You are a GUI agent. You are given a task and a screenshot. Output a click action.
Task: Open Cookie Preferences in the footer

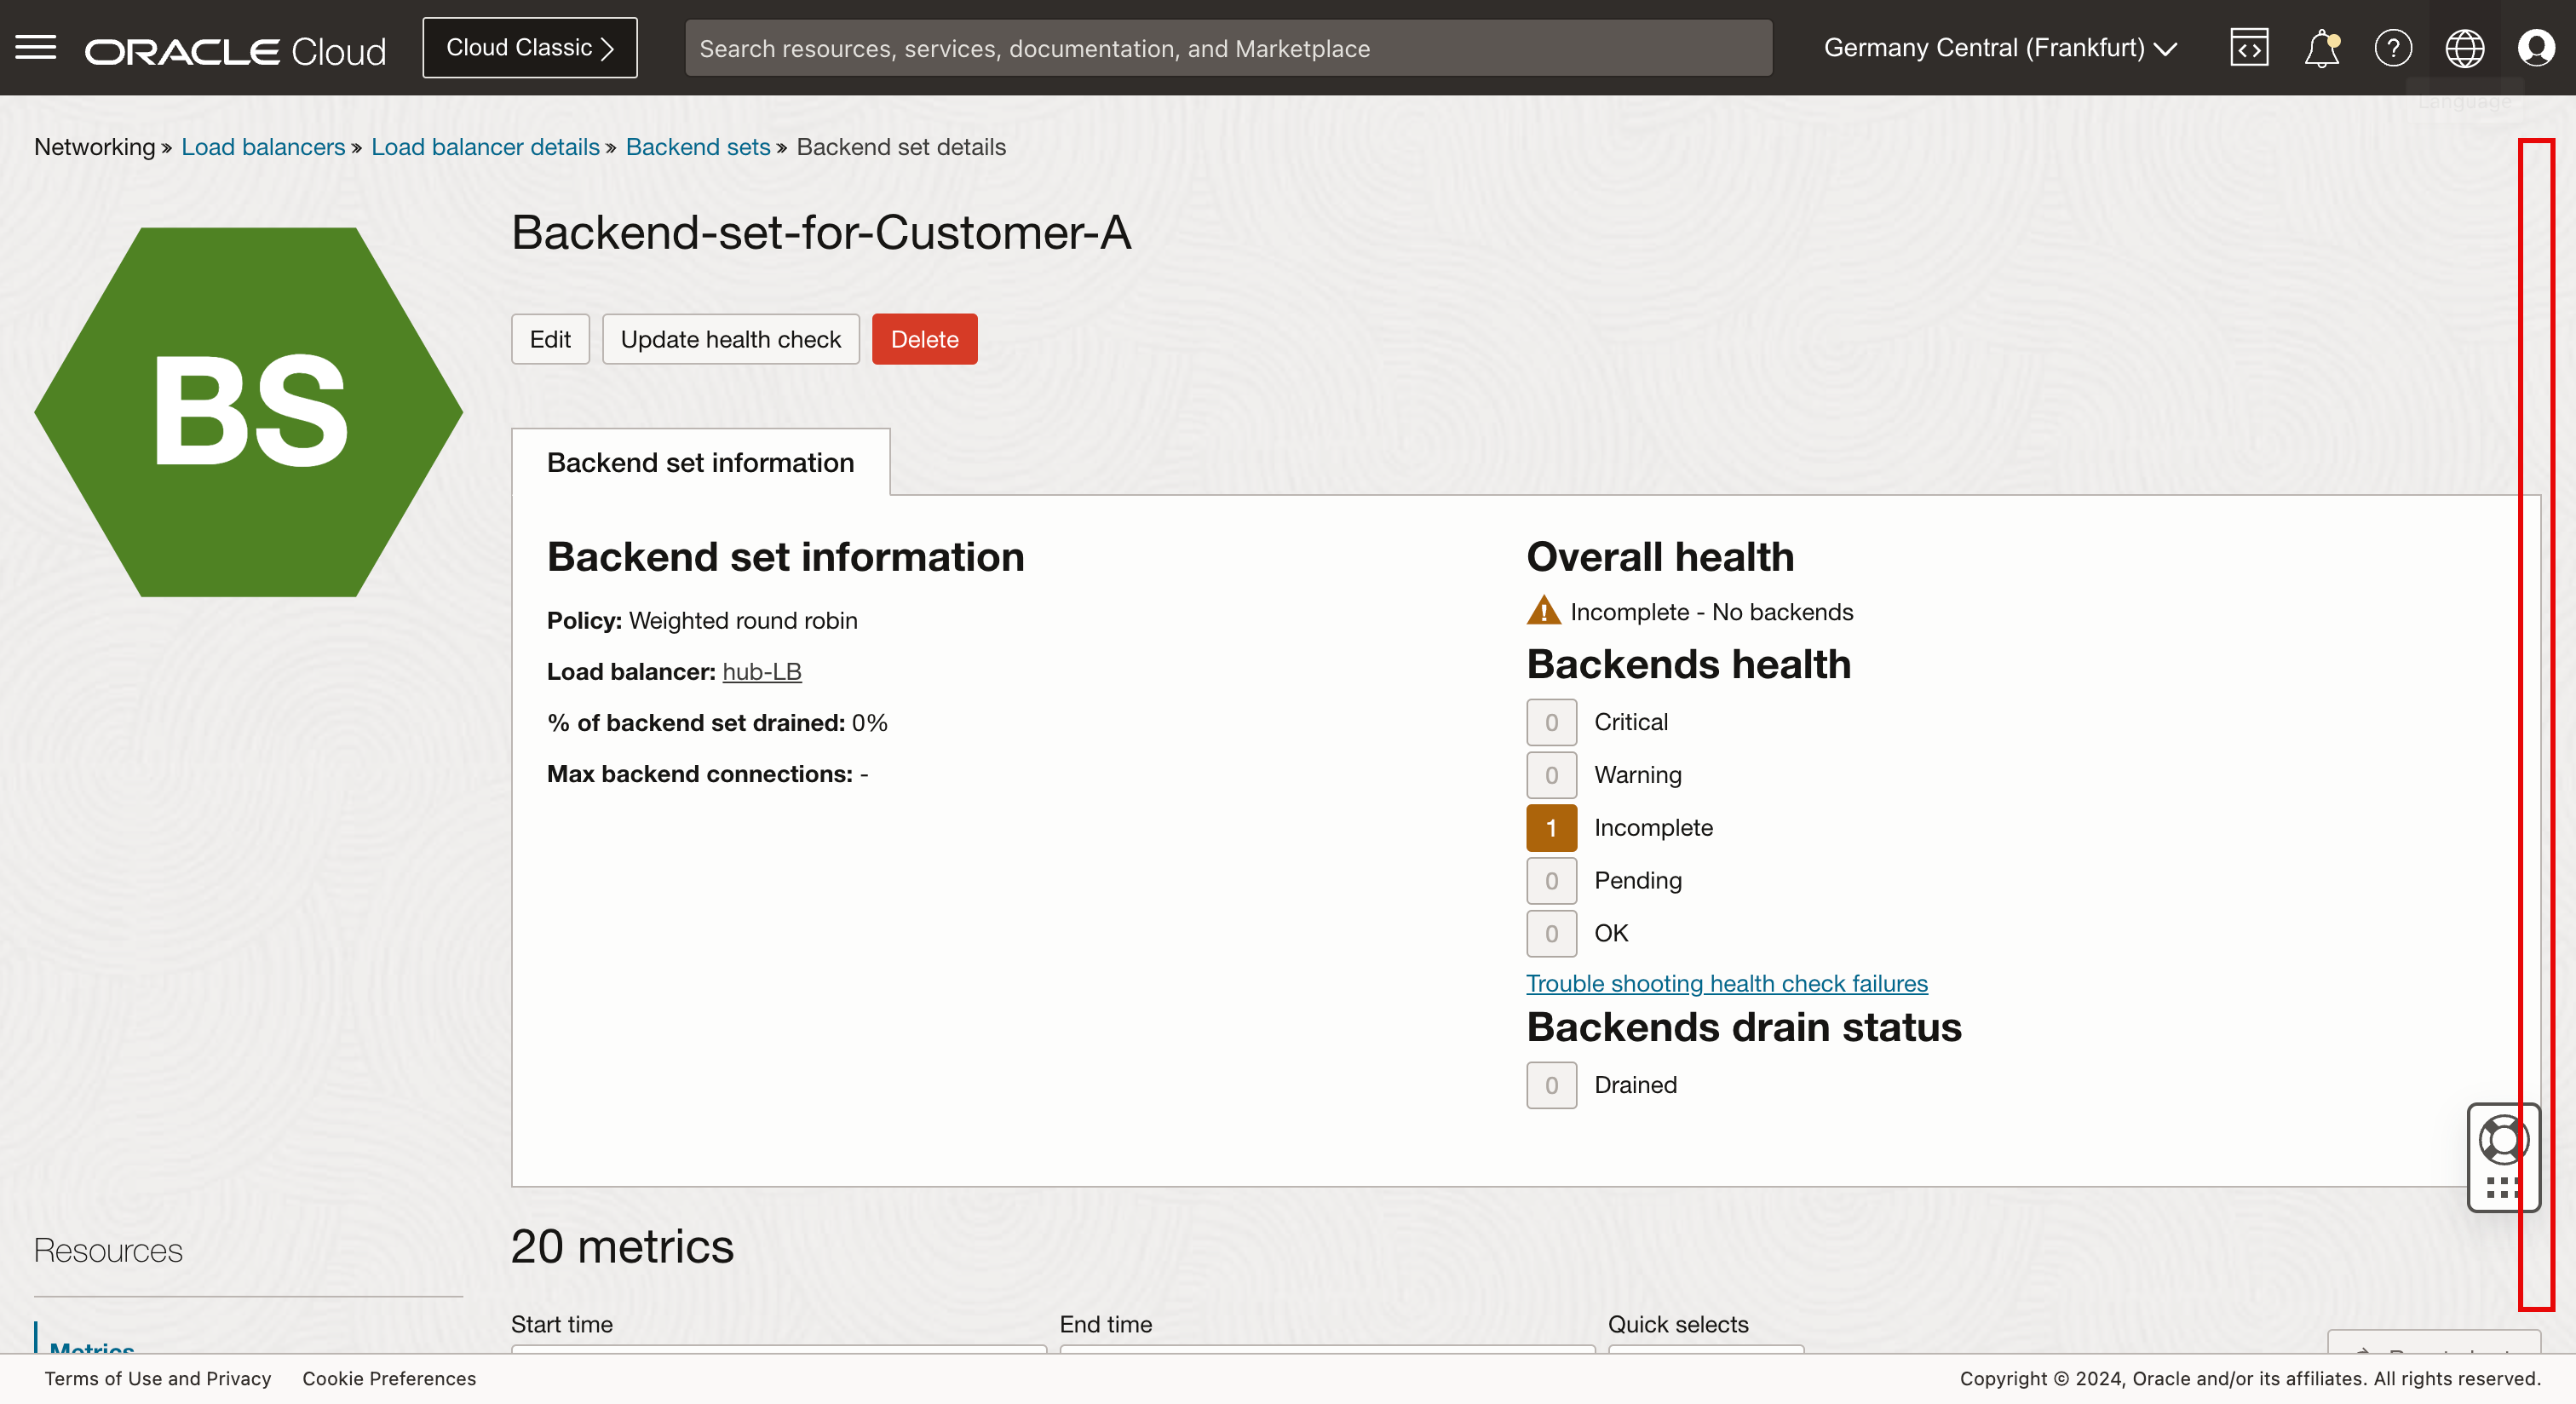[389, 1378]
